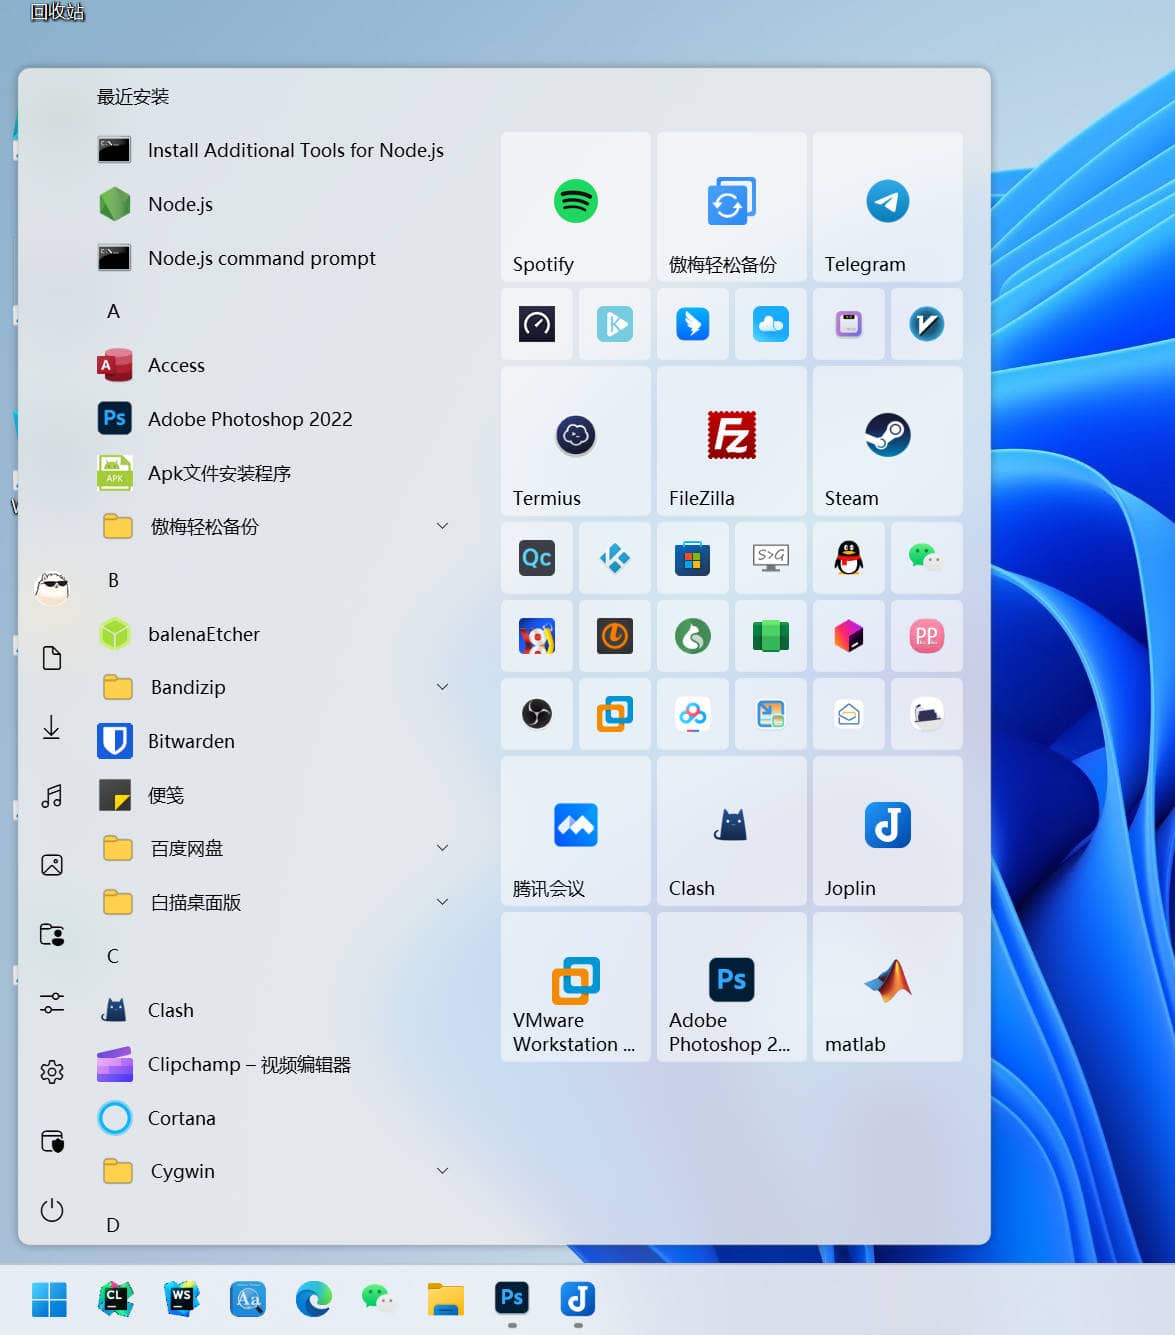1175x1335 pixels.
Task: Open WebStorm from the taskbar
Action: [181, 1299]
